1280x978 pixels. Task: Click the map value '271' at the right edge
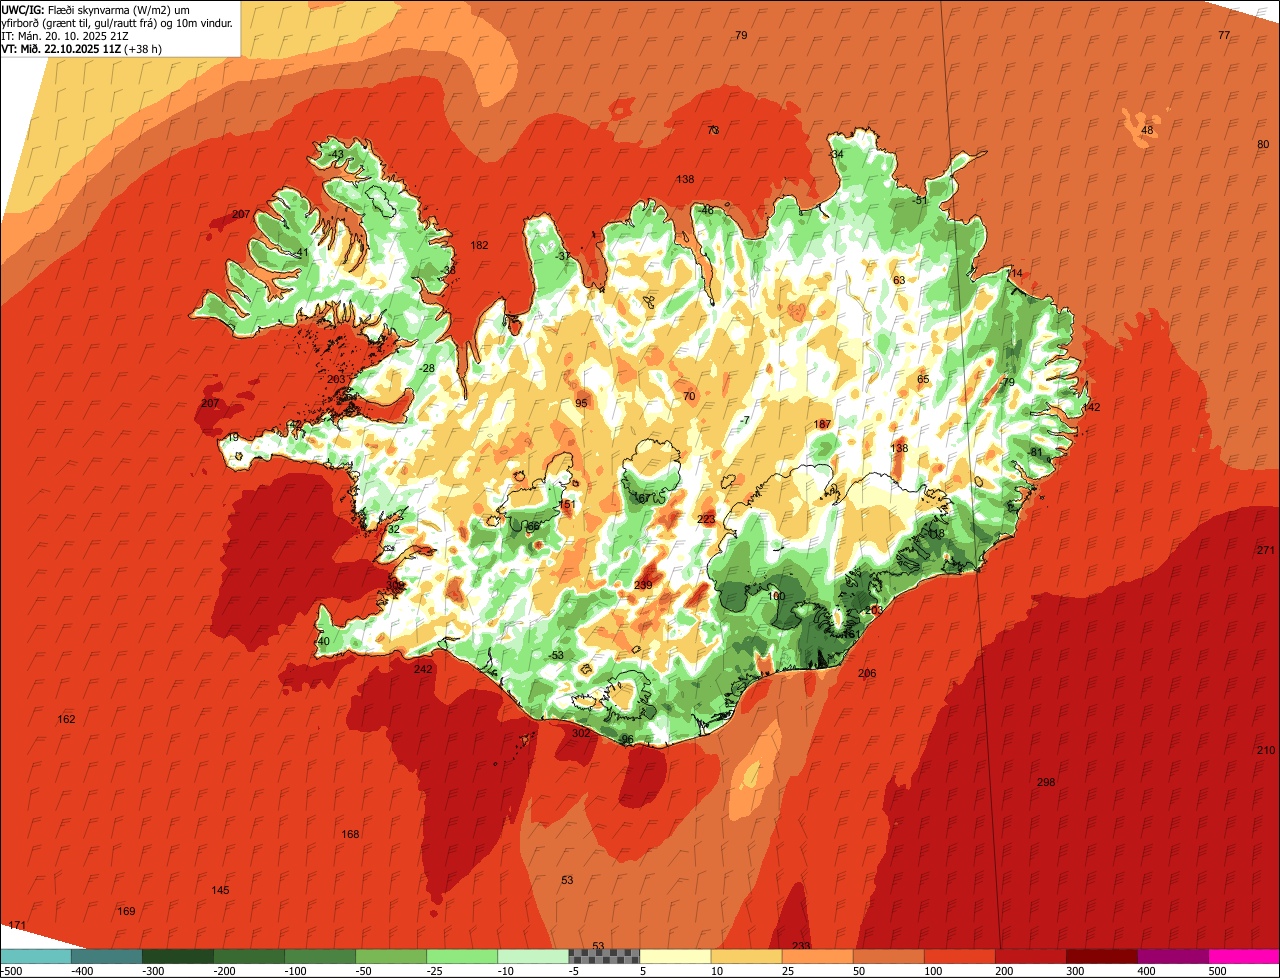point(1266,551)
